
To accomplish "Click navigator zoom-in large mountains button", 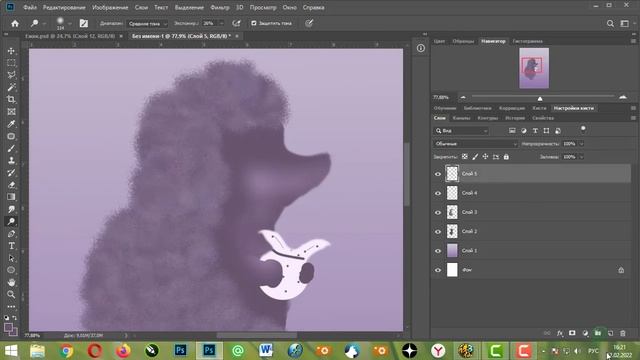I will (x=623, y=97).
